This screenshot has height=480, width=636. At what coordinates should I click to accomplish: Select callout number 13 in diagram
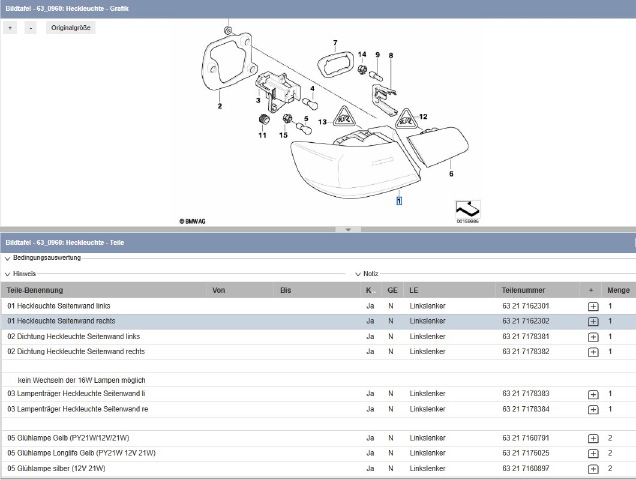(x=322, y=122)
